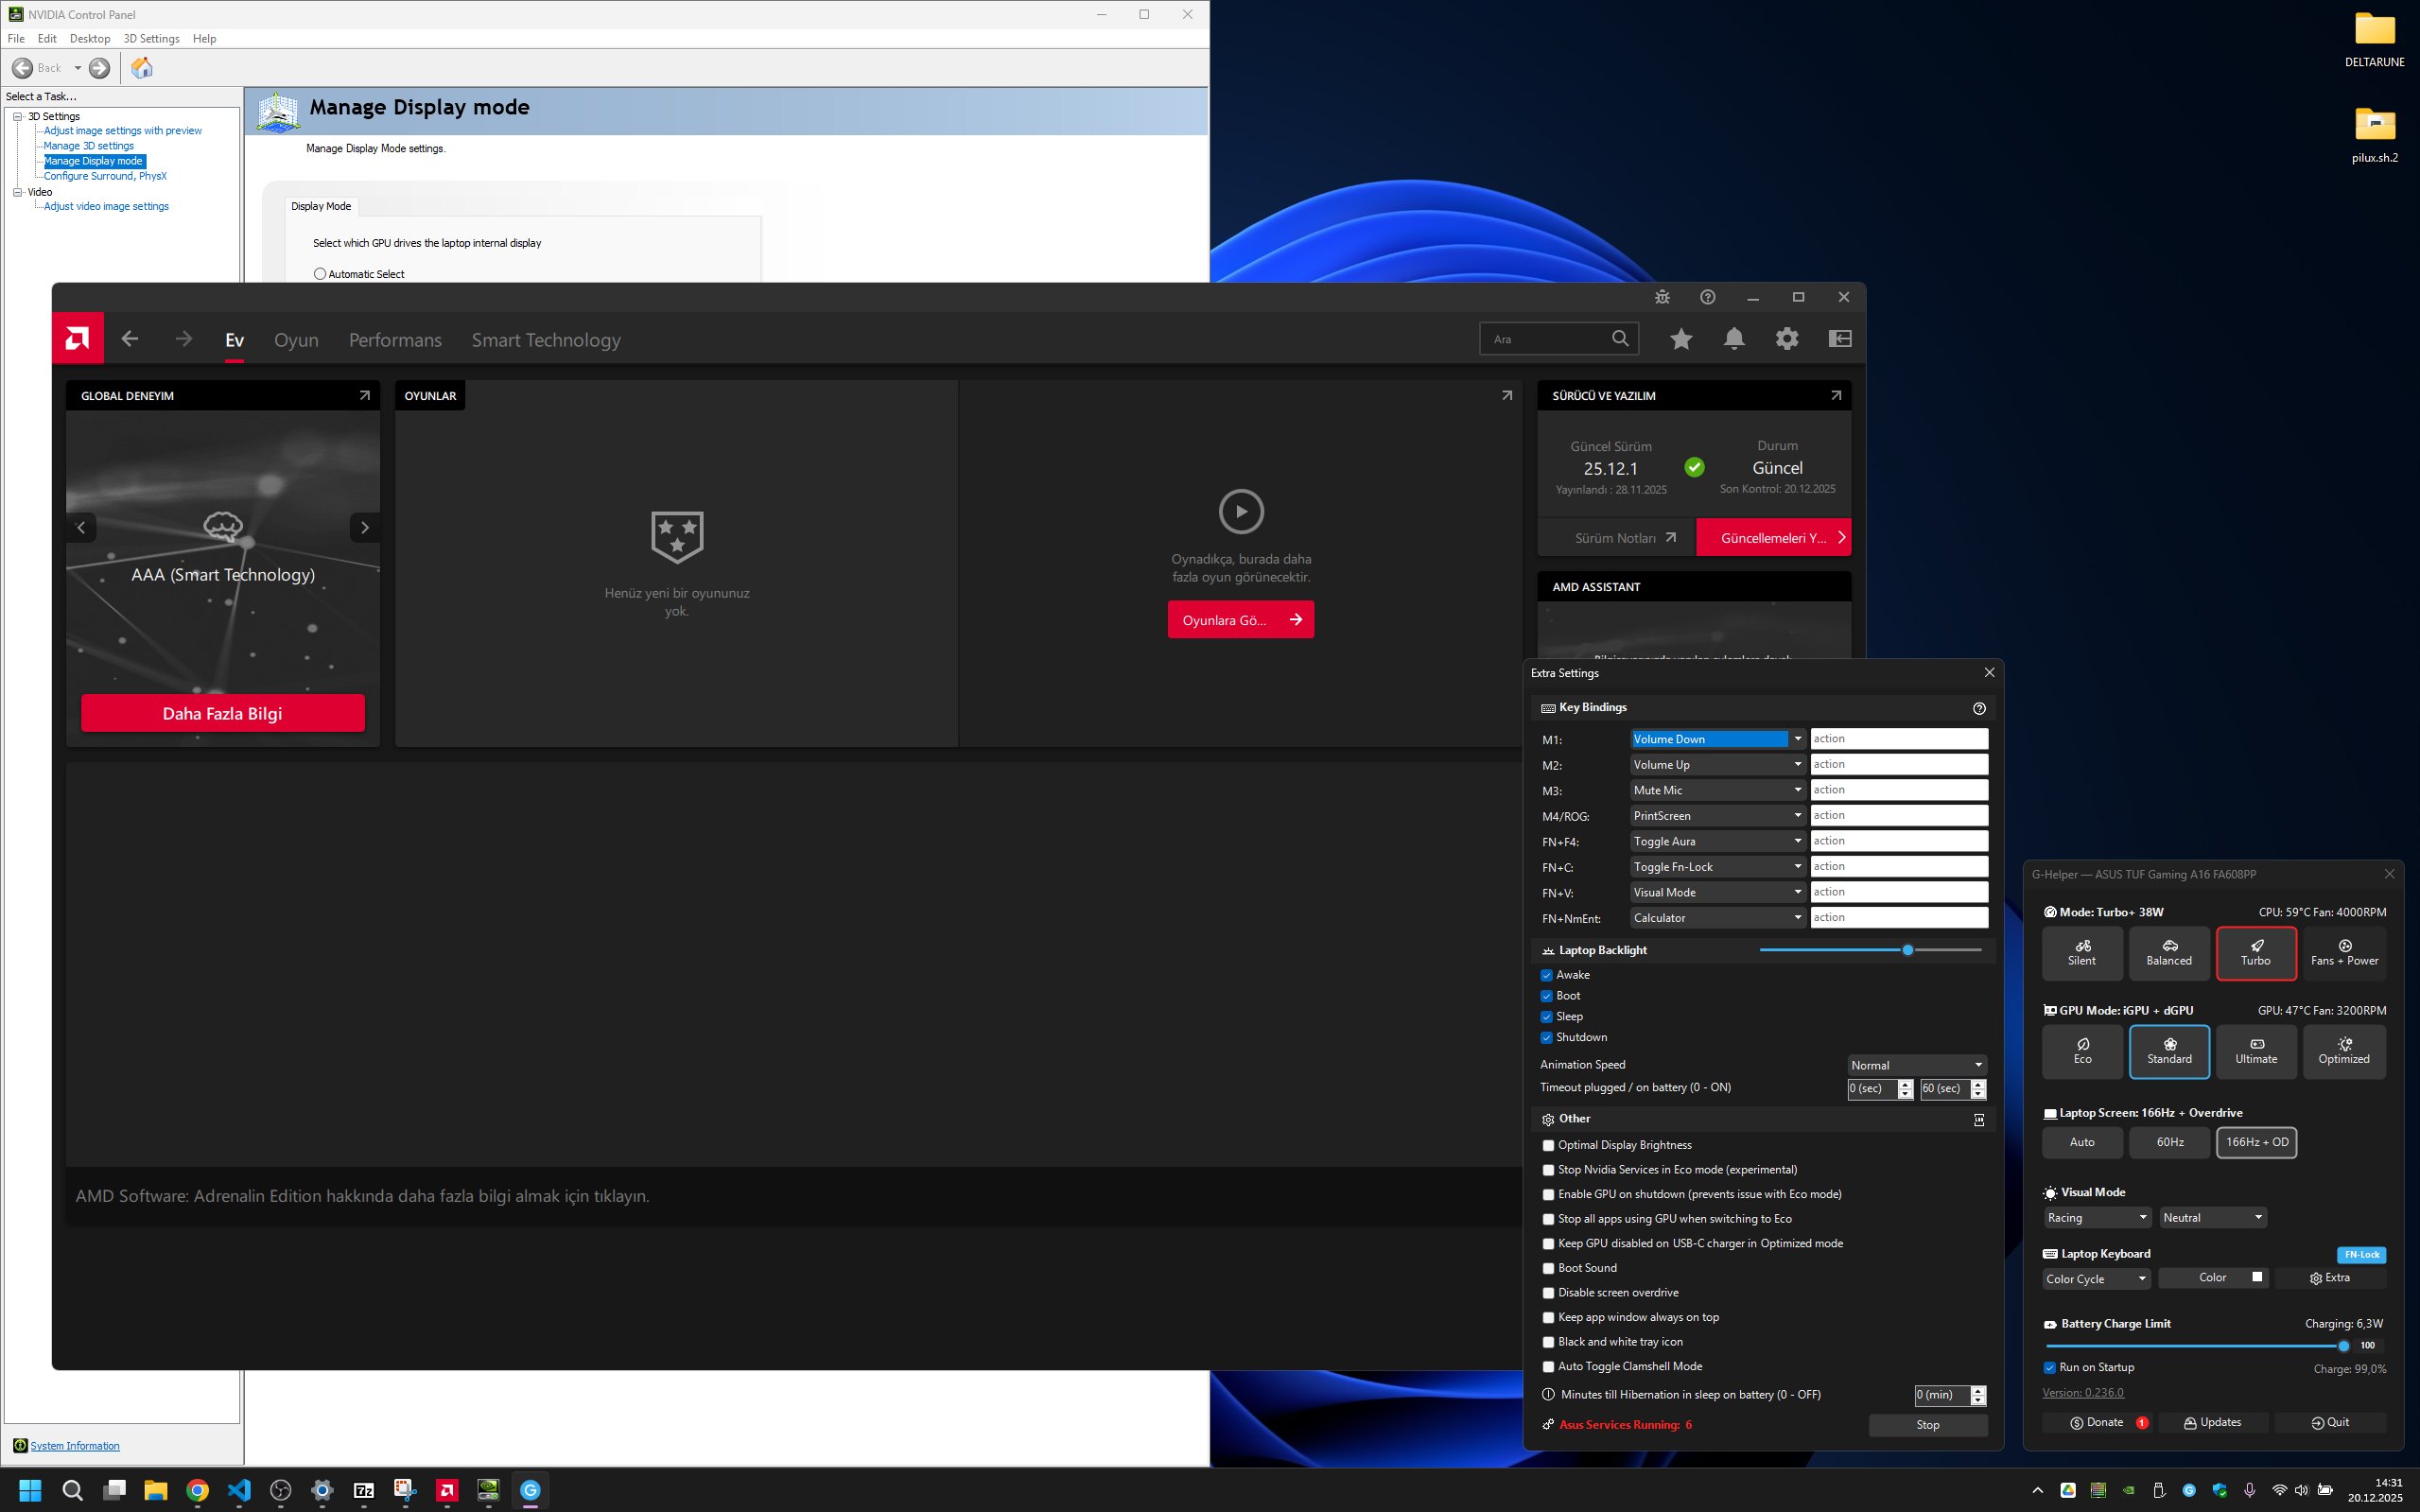This screenshot has height=1512, width=2420.
Task: Open AMD Software notifications bell
Action: (1734, 339)
